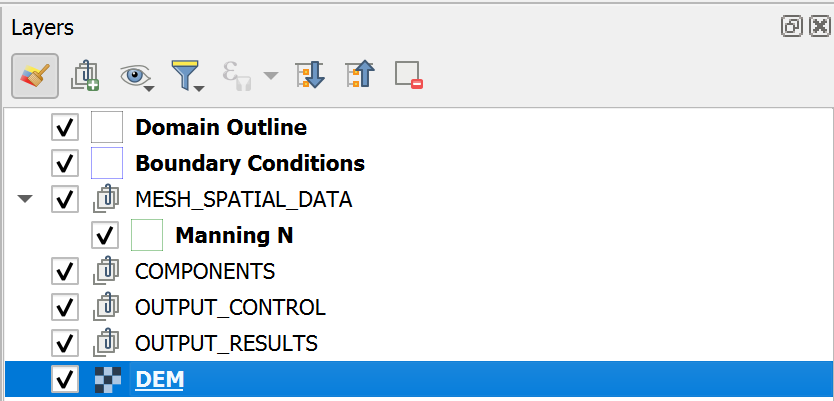
Task: Click the Manning N green symbol swatch
Action: coord(147,235)
